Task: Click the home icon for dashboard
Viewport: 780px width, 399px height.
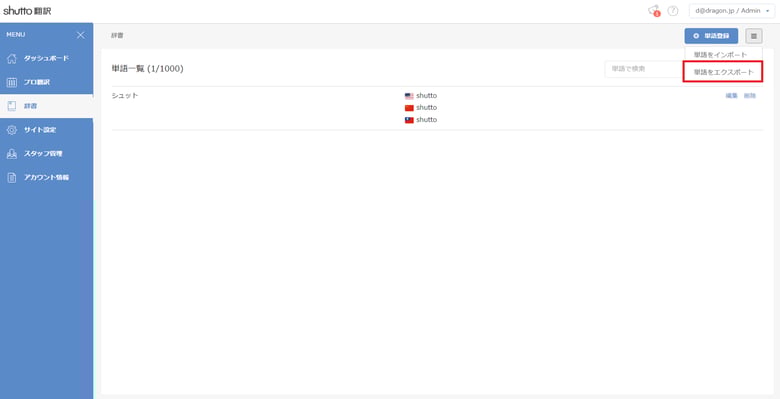Action: coord(12,59)
